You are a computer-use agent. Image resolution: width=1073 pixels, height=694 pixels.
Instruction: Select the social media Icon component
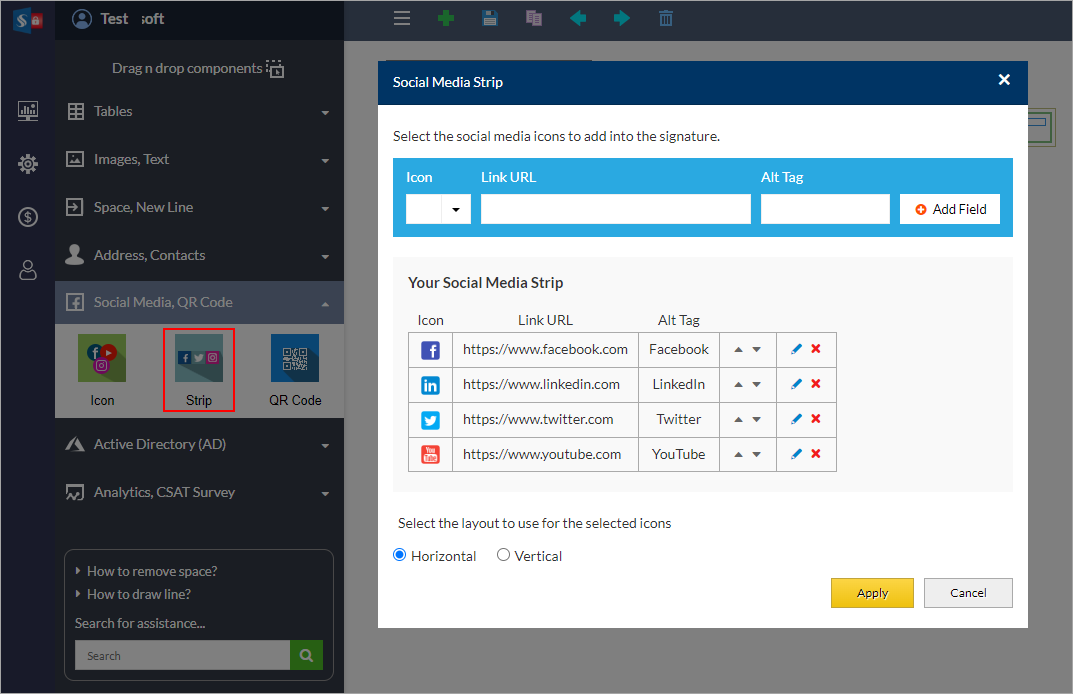coord(102,370)
